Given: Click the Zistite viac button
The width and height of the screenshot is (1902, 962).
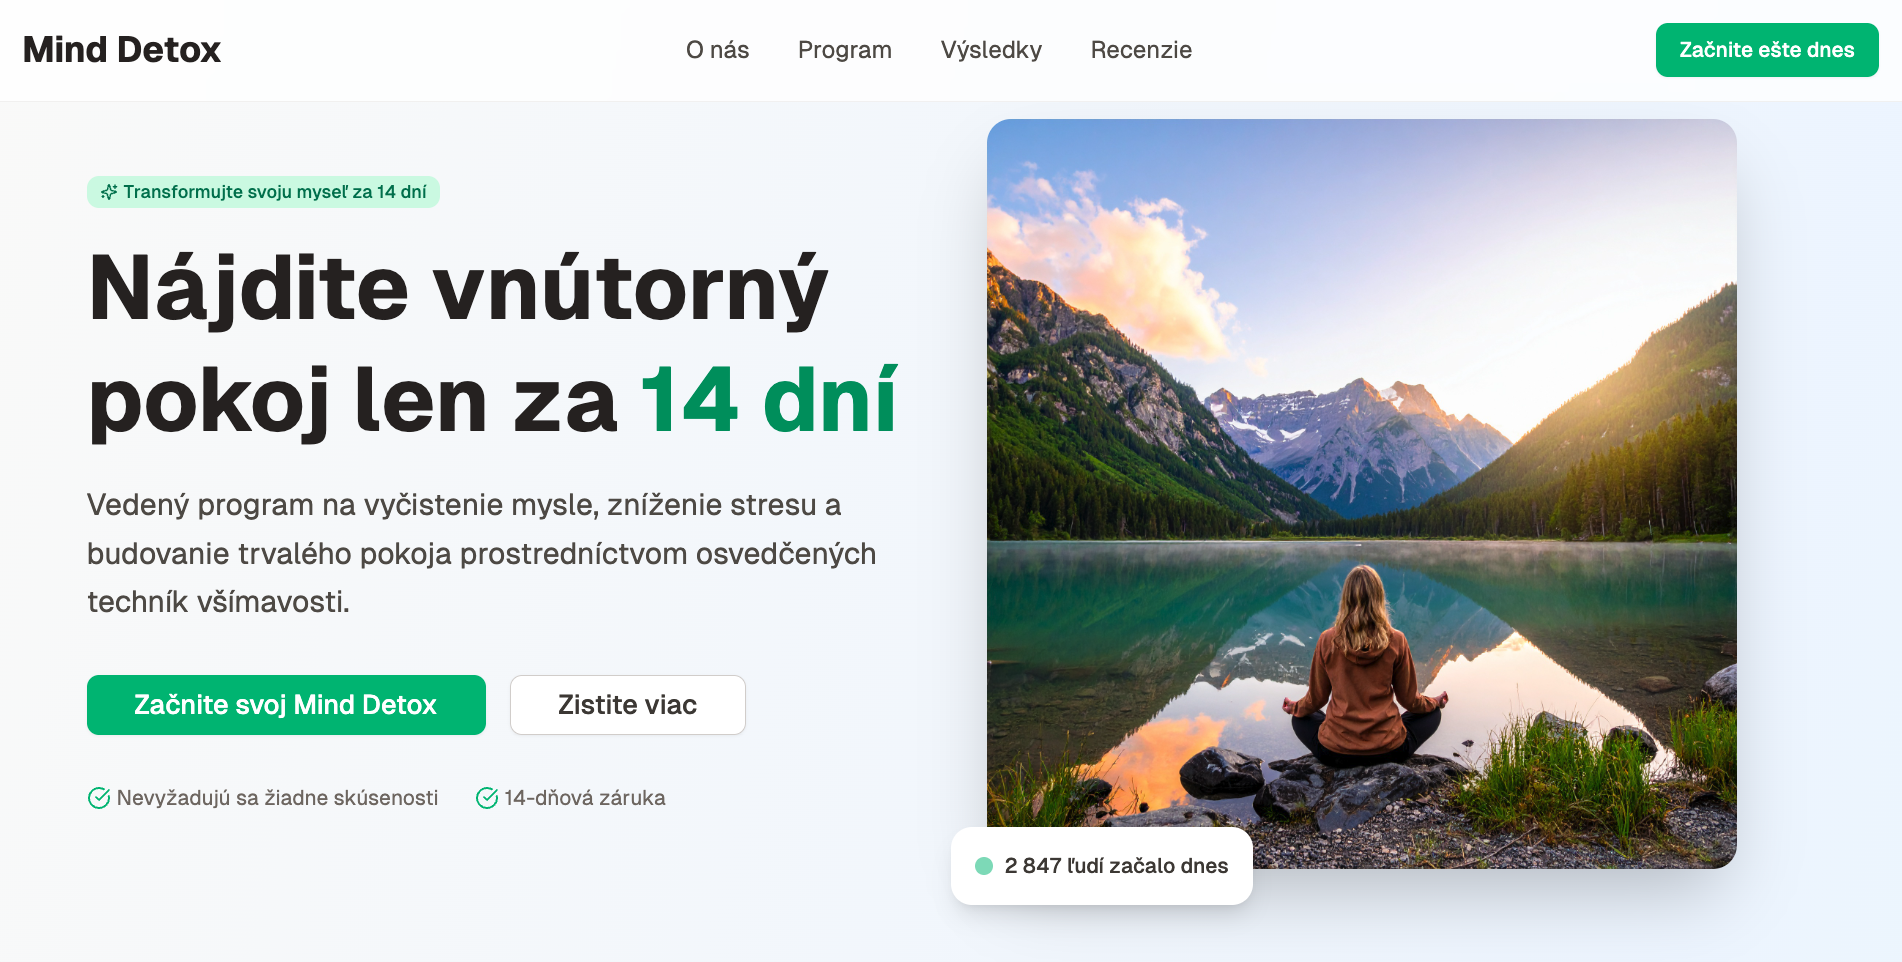Looking at the screenshot, I should click(x=628, y=705).
